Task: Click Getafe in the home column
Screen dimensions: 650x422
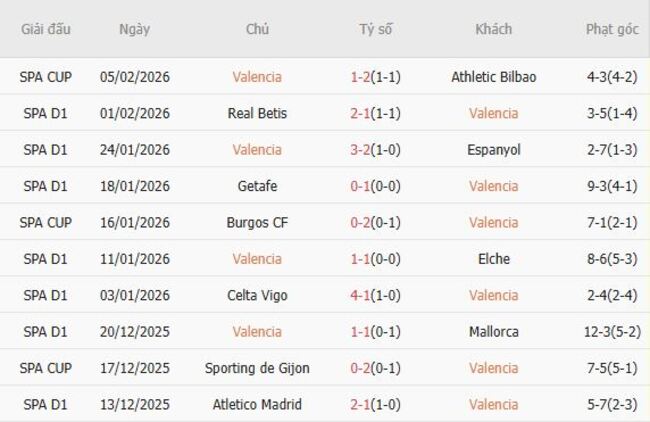Action: click(x=257, y=186)
